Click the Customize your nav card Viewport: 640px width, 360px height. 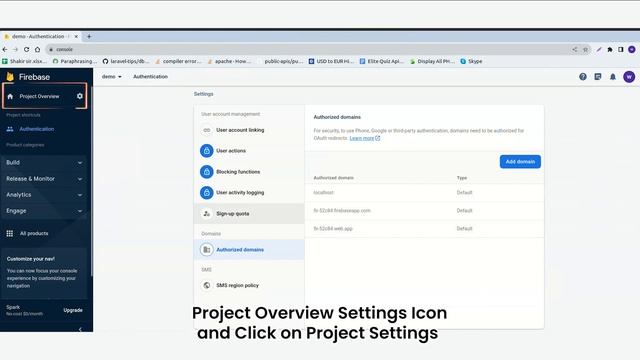point(44,272)
